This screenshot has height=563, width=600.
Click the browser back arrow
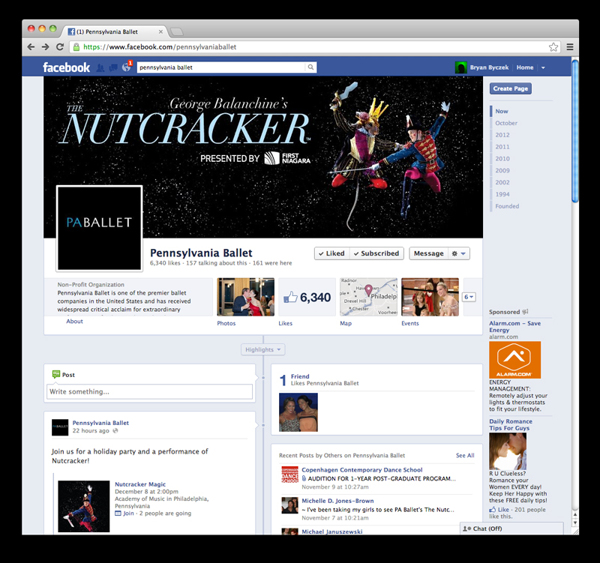tap(31, 47)
